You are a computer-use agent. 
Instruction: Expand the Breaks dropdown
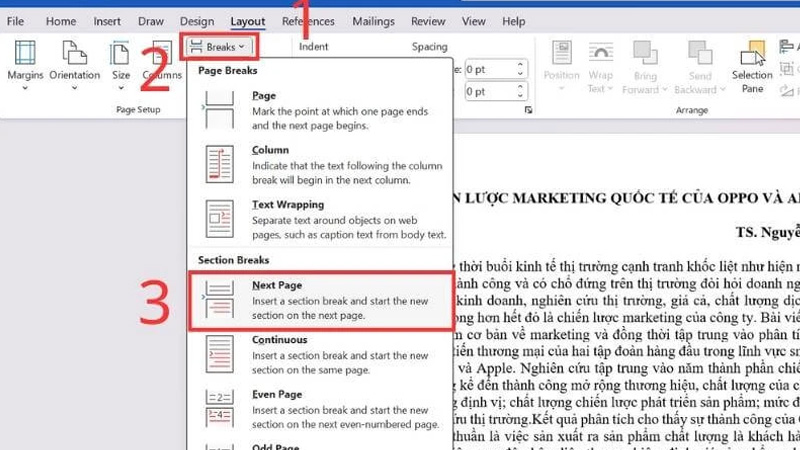pos(217,46)
